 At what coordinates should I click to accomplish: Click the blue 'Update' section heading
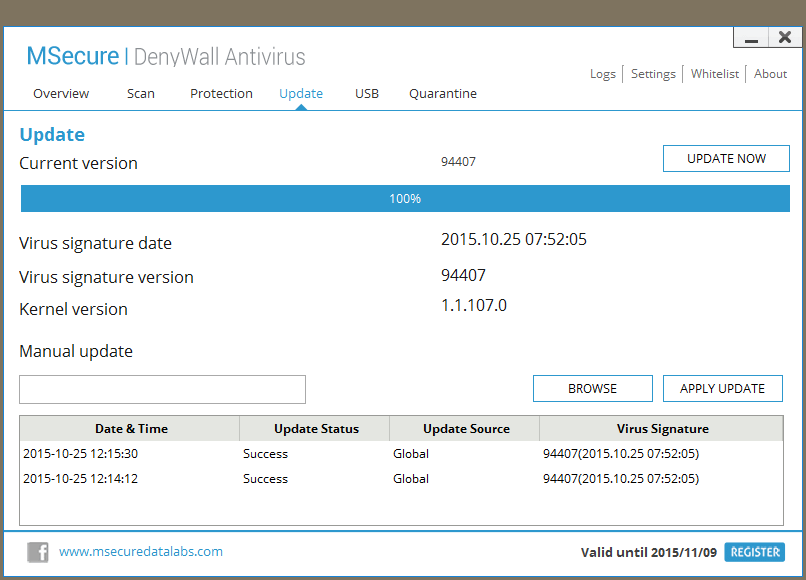click(x=52, y=135)
